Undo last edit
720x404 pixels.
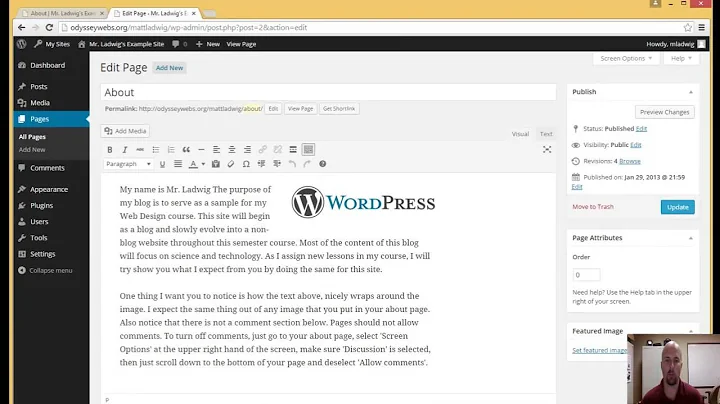(292, 164)
